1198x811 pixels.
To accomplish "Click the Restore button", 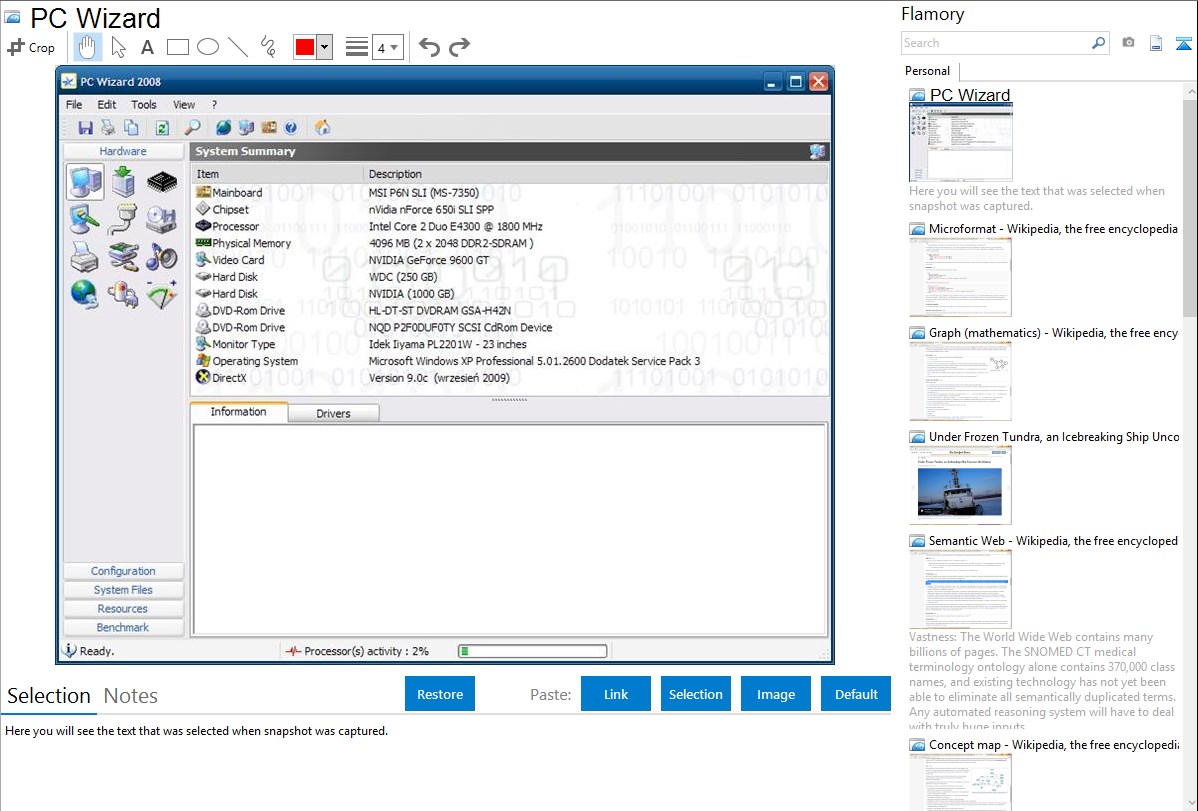I will (440, 694).
